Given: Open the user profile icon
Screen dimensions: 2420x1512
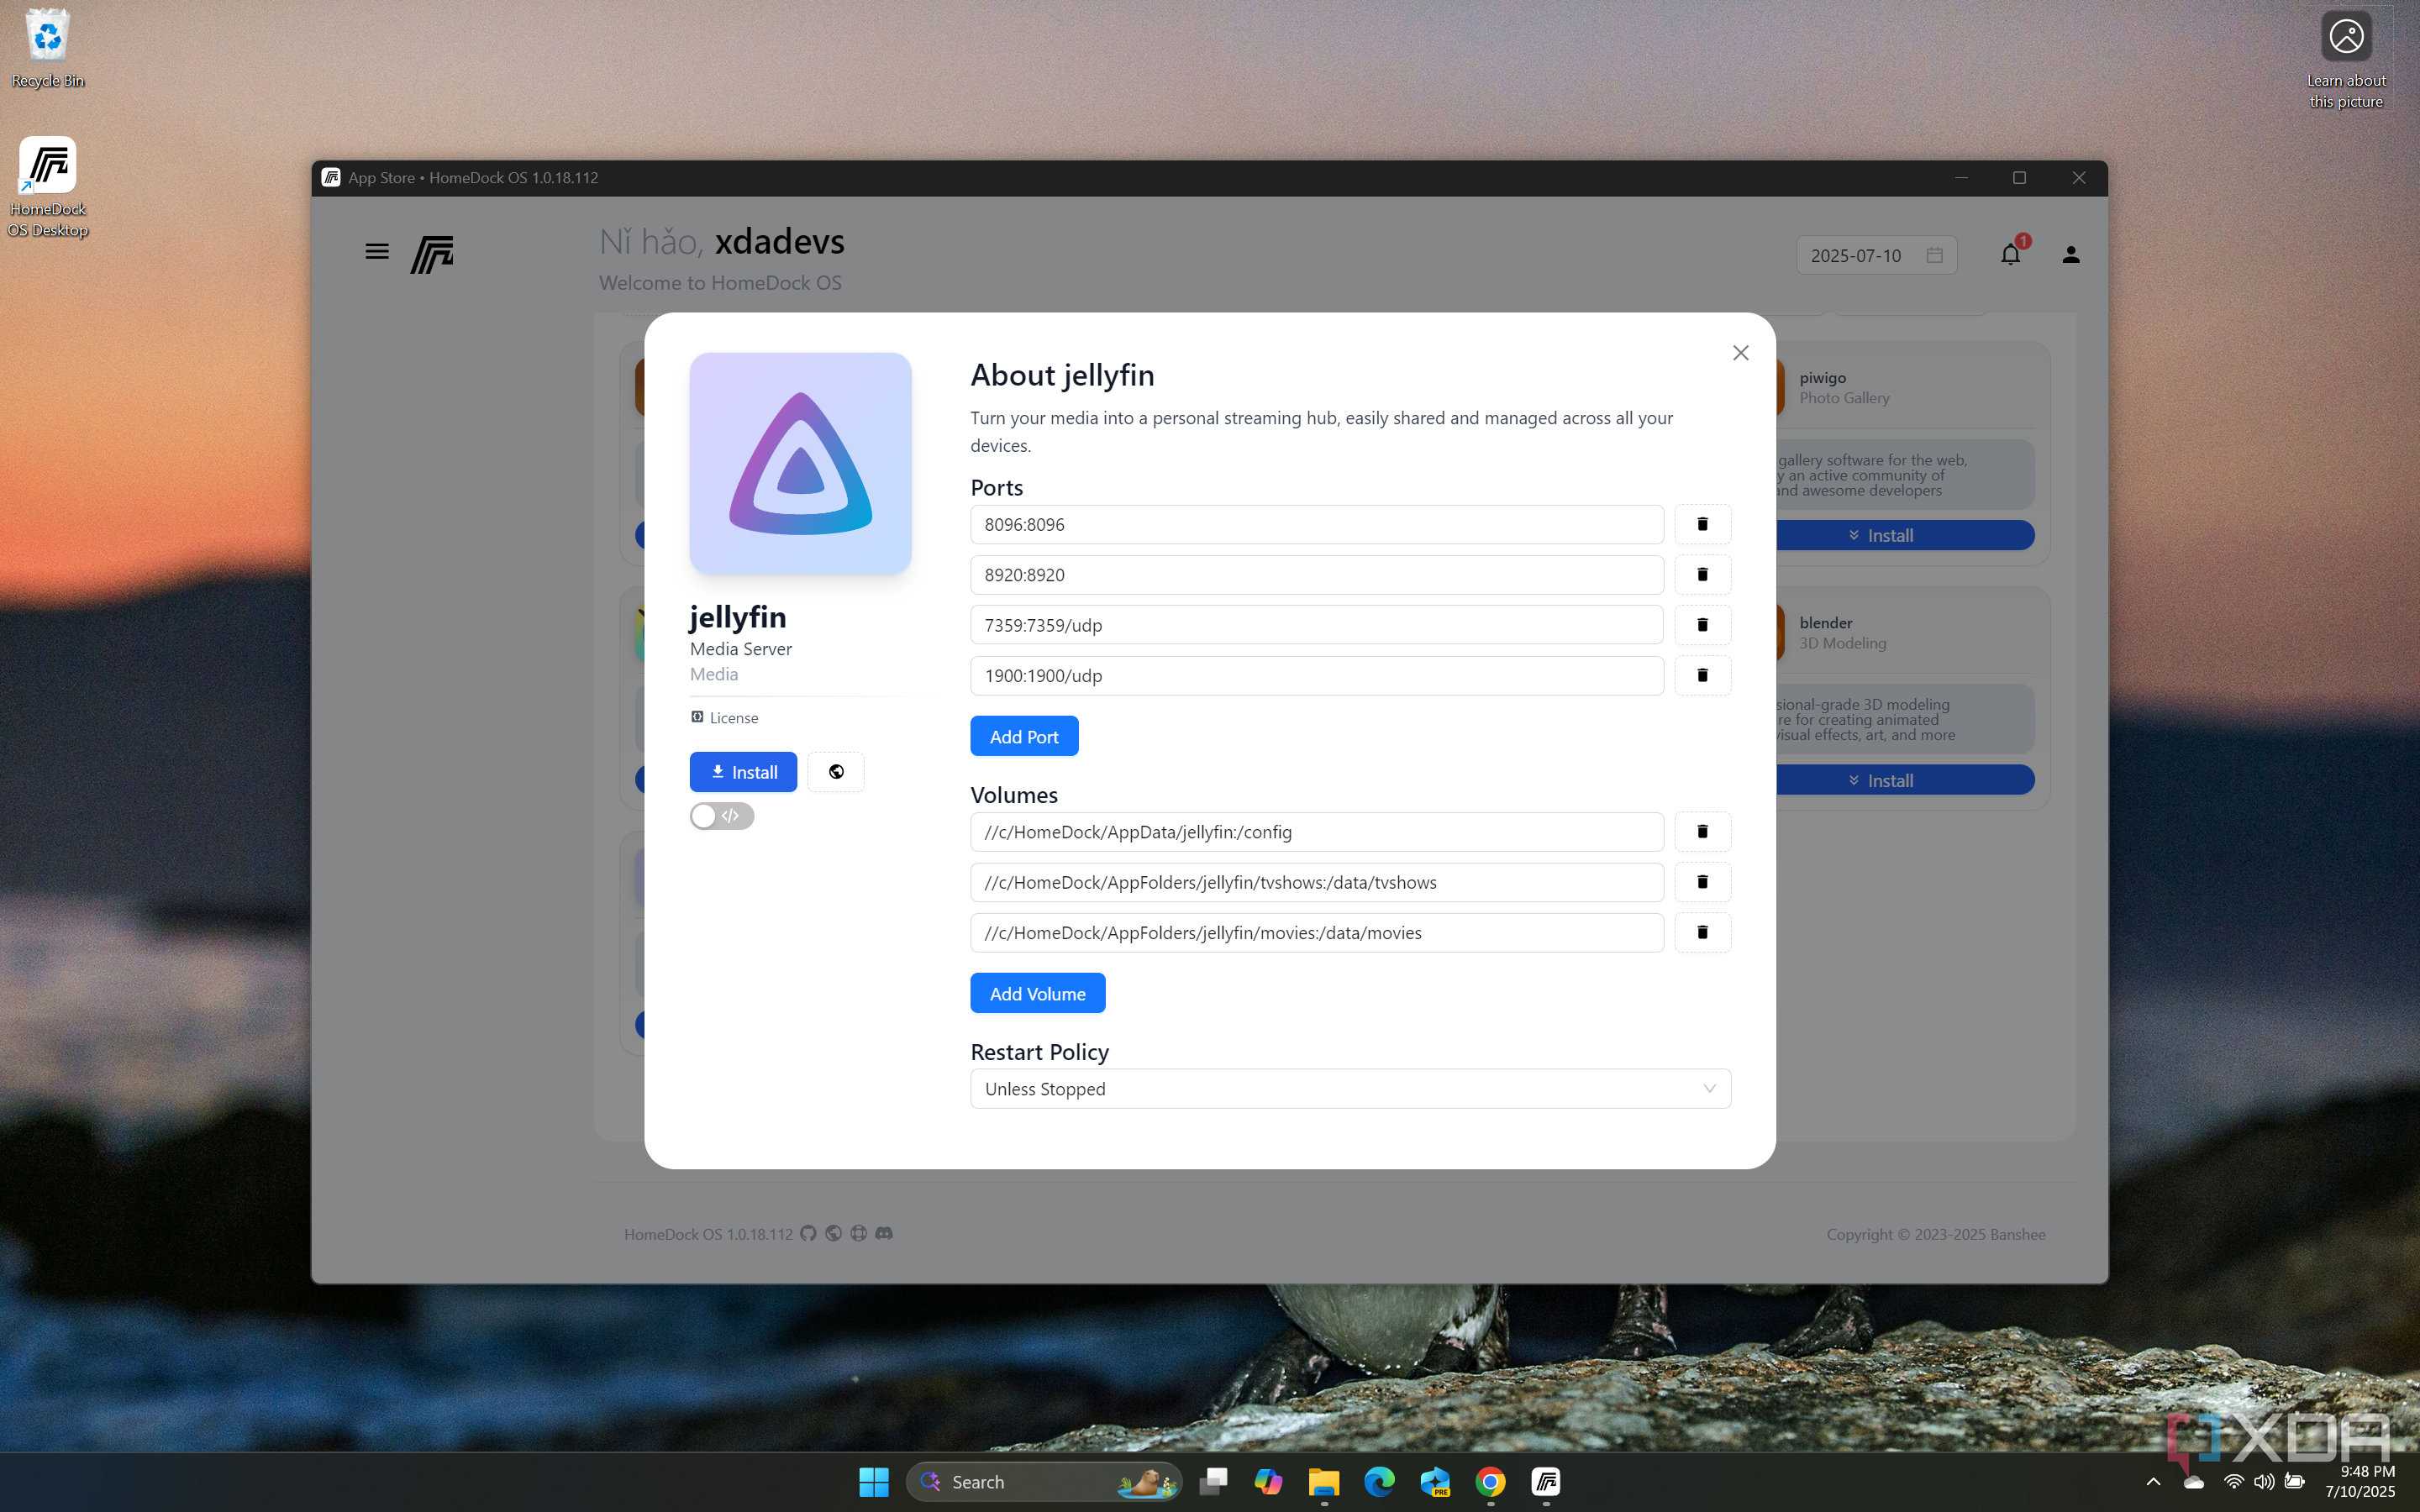Looking at the screenshot, I should [x=2071, y=255].
